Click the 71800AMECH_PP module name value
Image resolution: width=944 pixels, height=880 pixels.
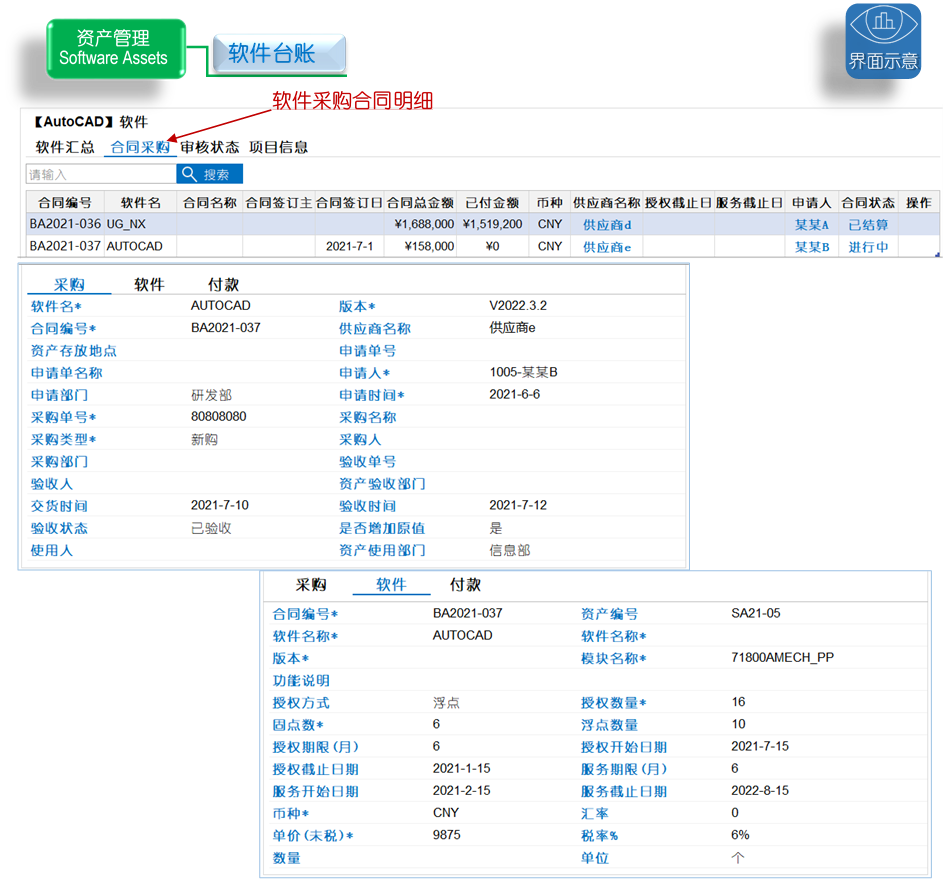pyautogui.click(x=782, y=657)
